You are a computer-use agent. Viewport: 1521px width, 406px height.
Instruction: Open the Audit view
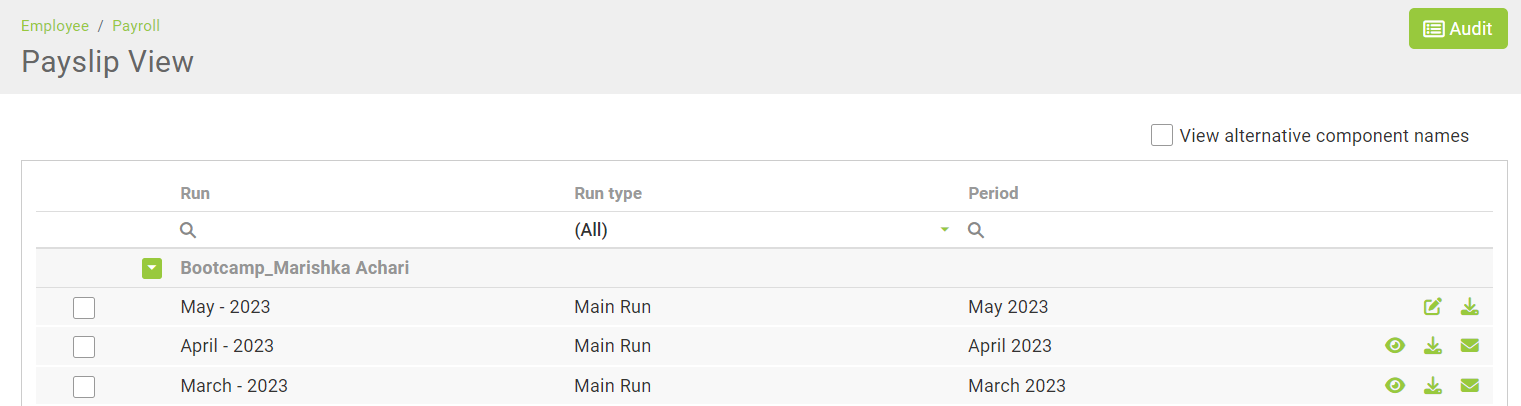1458,29
